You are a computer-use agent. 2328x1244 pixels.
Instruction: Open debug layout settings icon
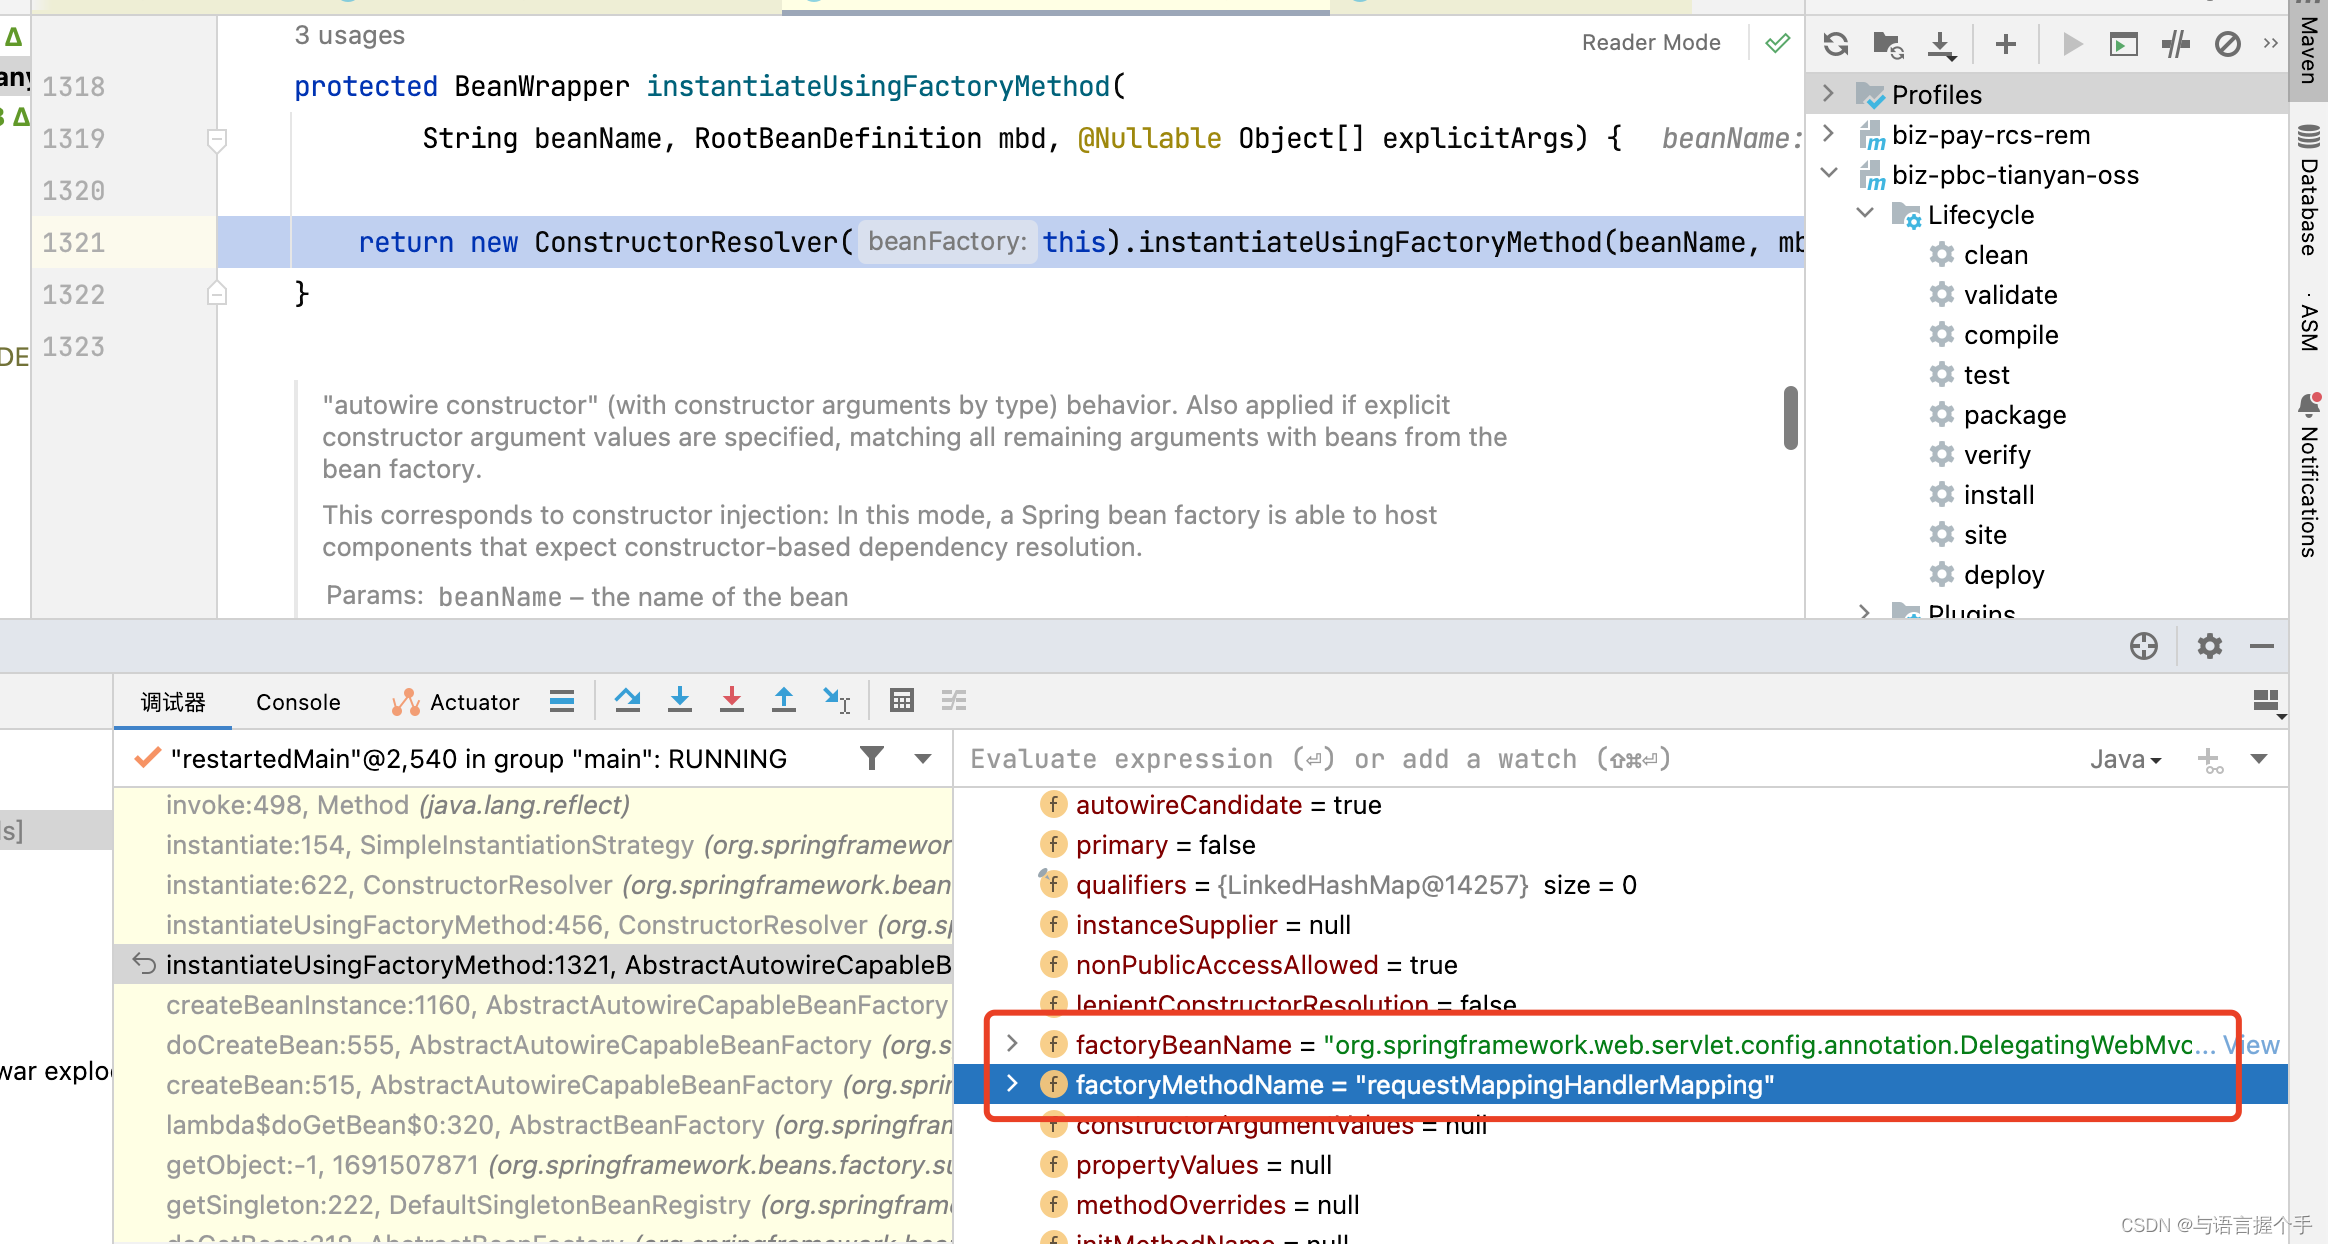[x=2267, y=702]
